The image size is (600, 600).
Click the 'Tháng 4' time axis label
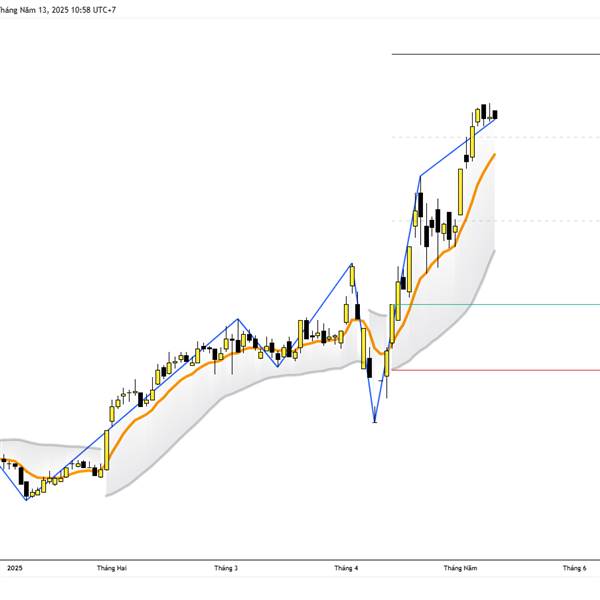pos(346,568)
